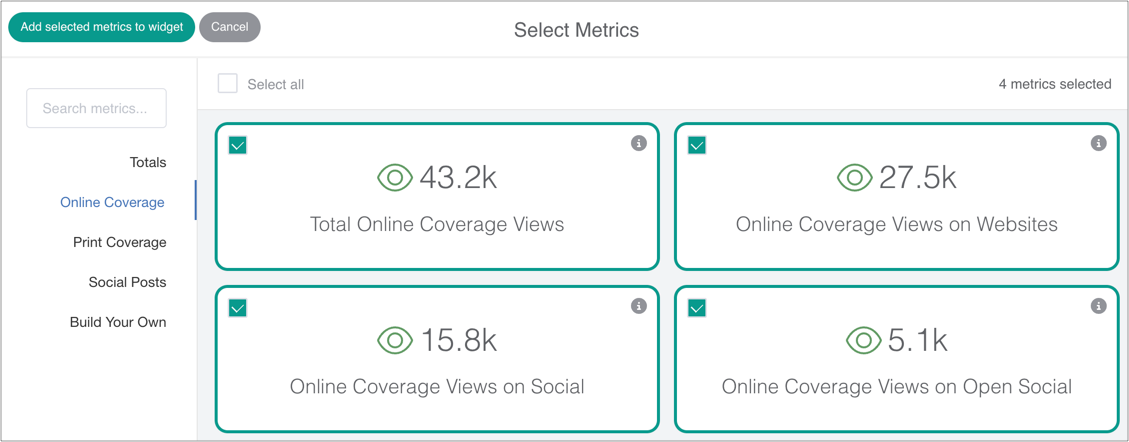Select the Build Your Own category
1129x442 pixels.
click(118, 322)
